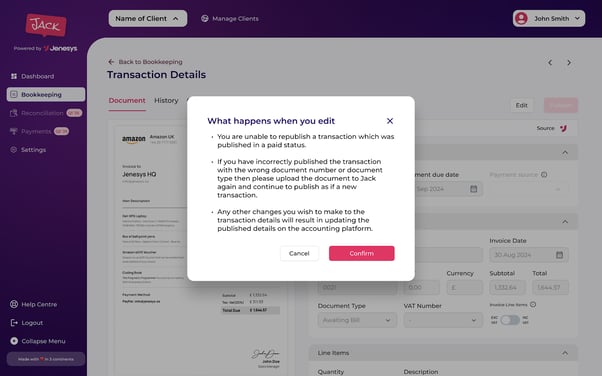Click the Dashboard grid icon
The width and height of the screenshot is (602, 376).
pos(14,76)
